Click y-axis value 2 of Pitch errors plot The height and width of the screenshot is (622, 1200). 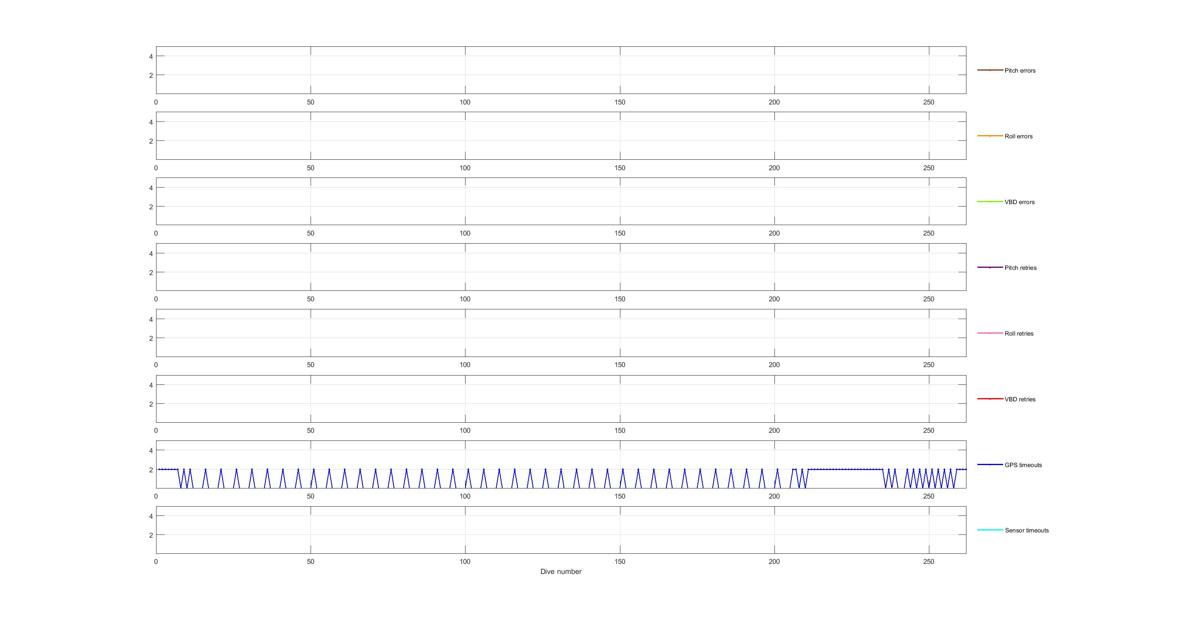[150, 75]
